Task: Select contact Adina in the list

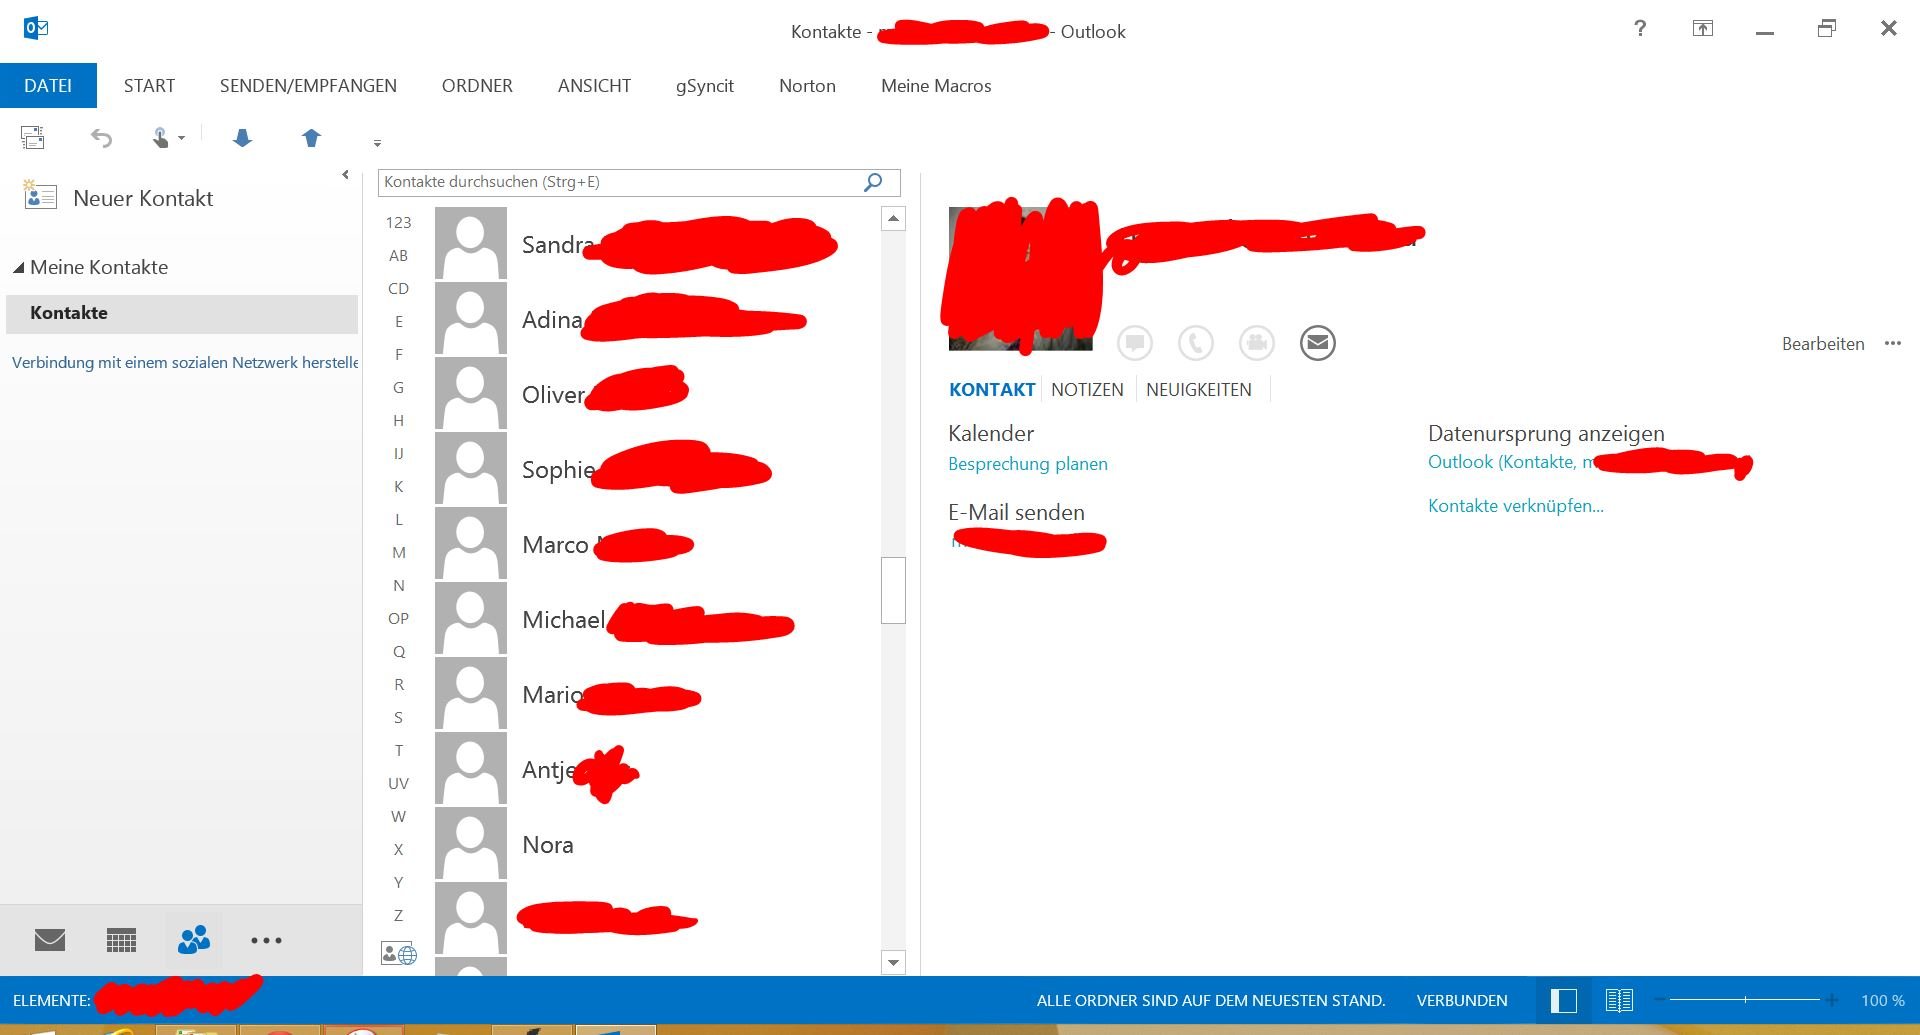Action: [x=655, y=319]
